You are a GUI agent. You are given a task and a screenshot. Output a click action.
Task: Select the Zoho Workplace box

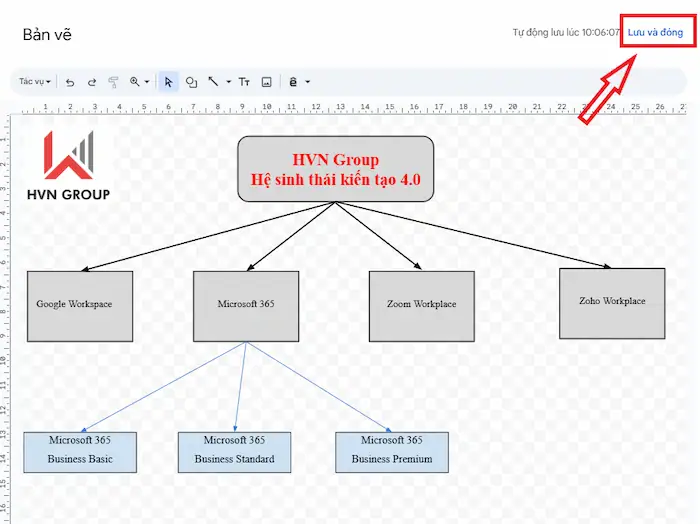pyautogui.click(x=612, y=303)
